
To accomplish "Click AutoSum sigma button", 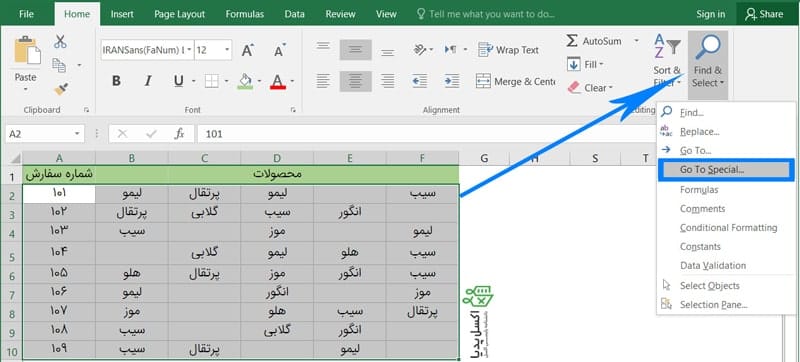I will coord(594,41).
